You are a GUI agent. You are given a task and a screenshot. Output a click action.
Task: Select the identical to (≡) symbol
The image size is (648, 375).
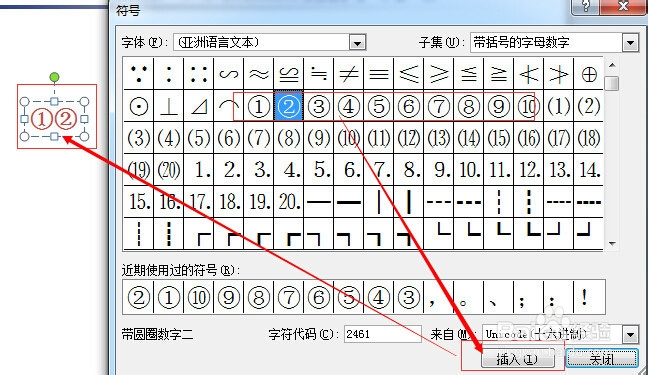click(379, 74)
